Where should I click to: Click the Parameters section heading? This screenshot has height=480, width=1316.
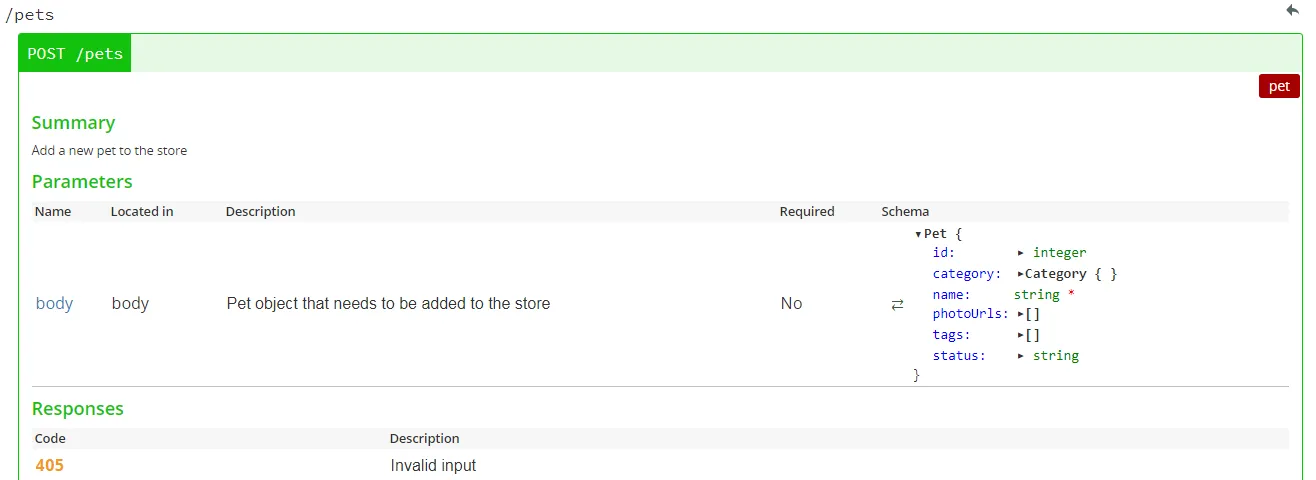coord(82,181)
